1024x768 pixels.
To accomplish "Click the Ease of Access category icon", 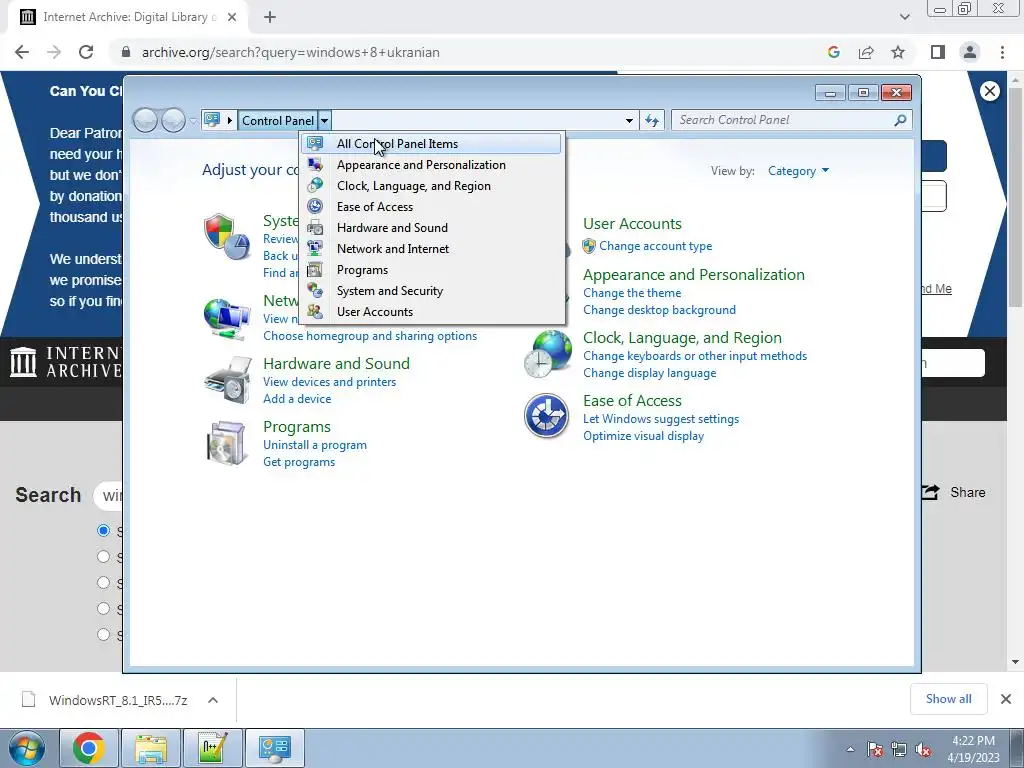I will (546, 416).
